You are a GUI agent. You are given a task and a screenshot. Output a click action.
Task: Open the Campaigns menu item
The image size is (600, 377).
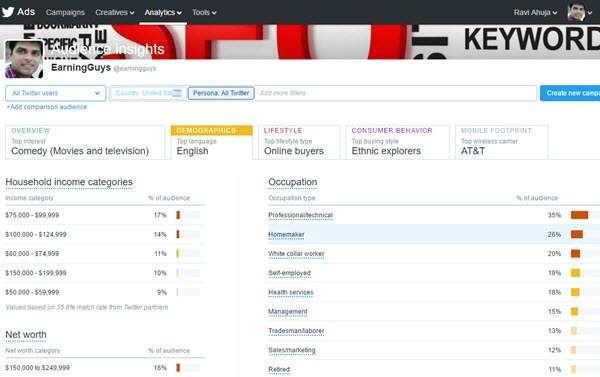click(x=65, y=12)
